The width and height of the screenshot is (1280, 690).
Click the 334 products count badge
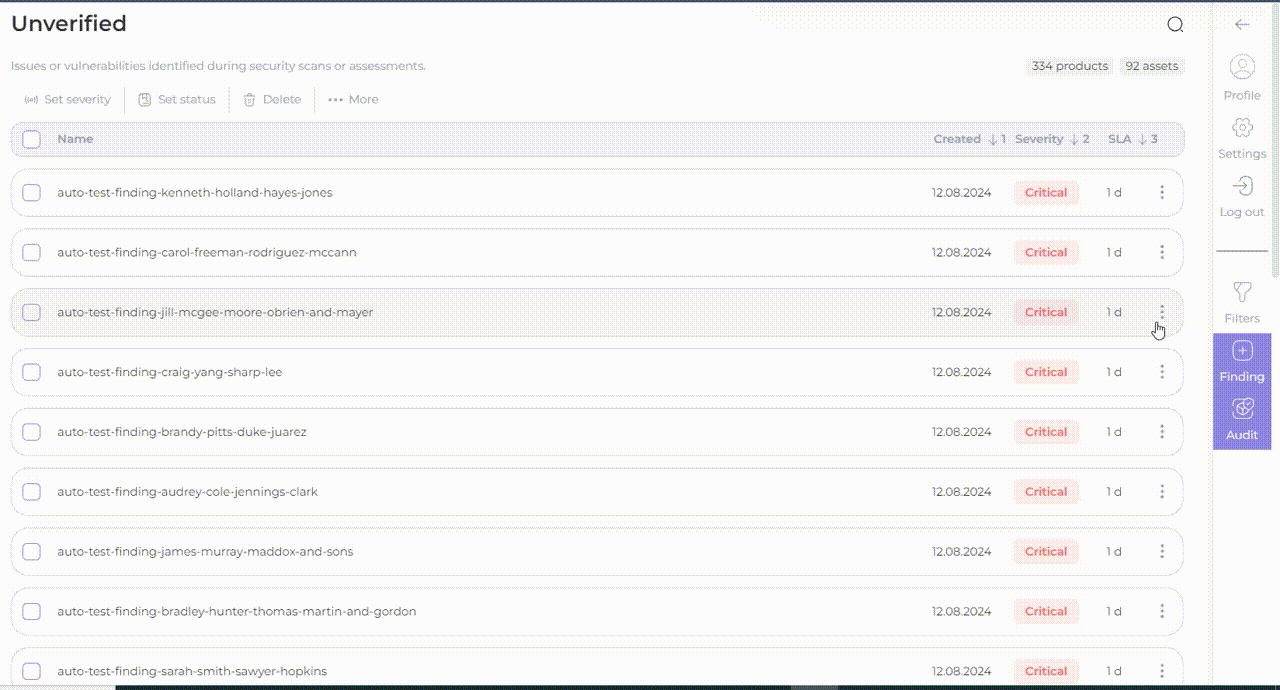[x=1070, y=66]
